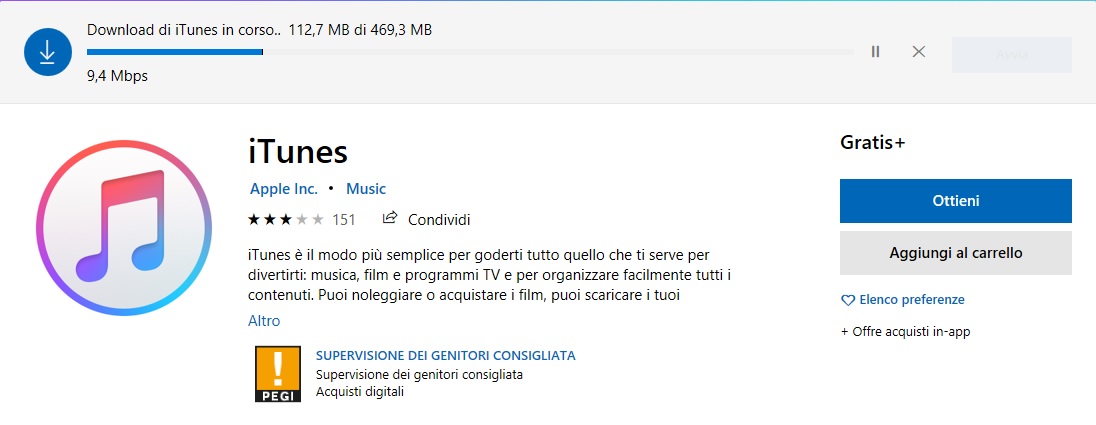The image size is (1096, 425).
Task: Open the Apple Inc. publisher link
Action: pyautogui.click(x=284, y=189)
